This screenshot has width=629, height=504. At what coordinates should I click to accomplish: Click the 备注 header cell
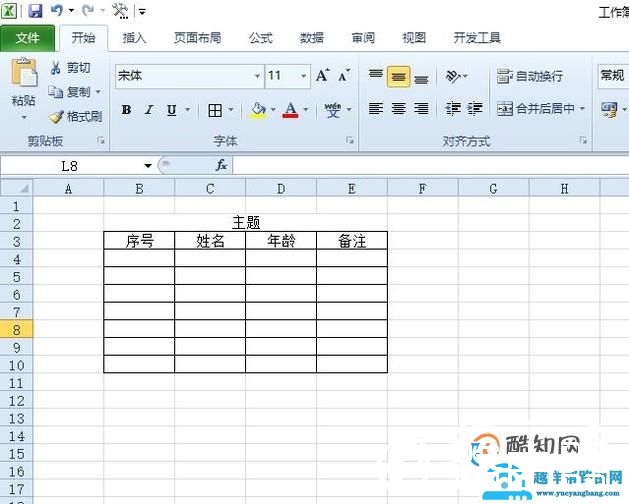[352, 241]
